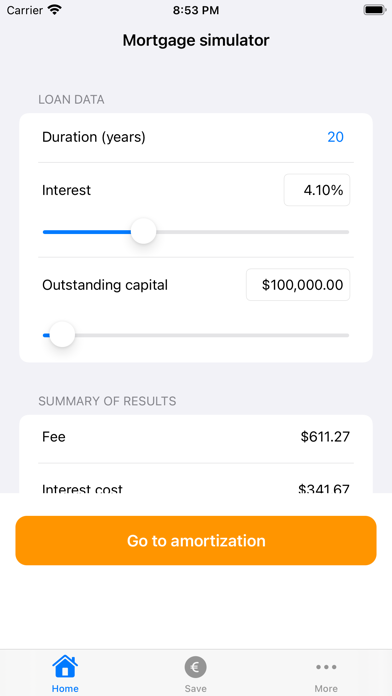Select the Interest cost amount $341.67
This screenshot has width=392, height=696.
324,489
